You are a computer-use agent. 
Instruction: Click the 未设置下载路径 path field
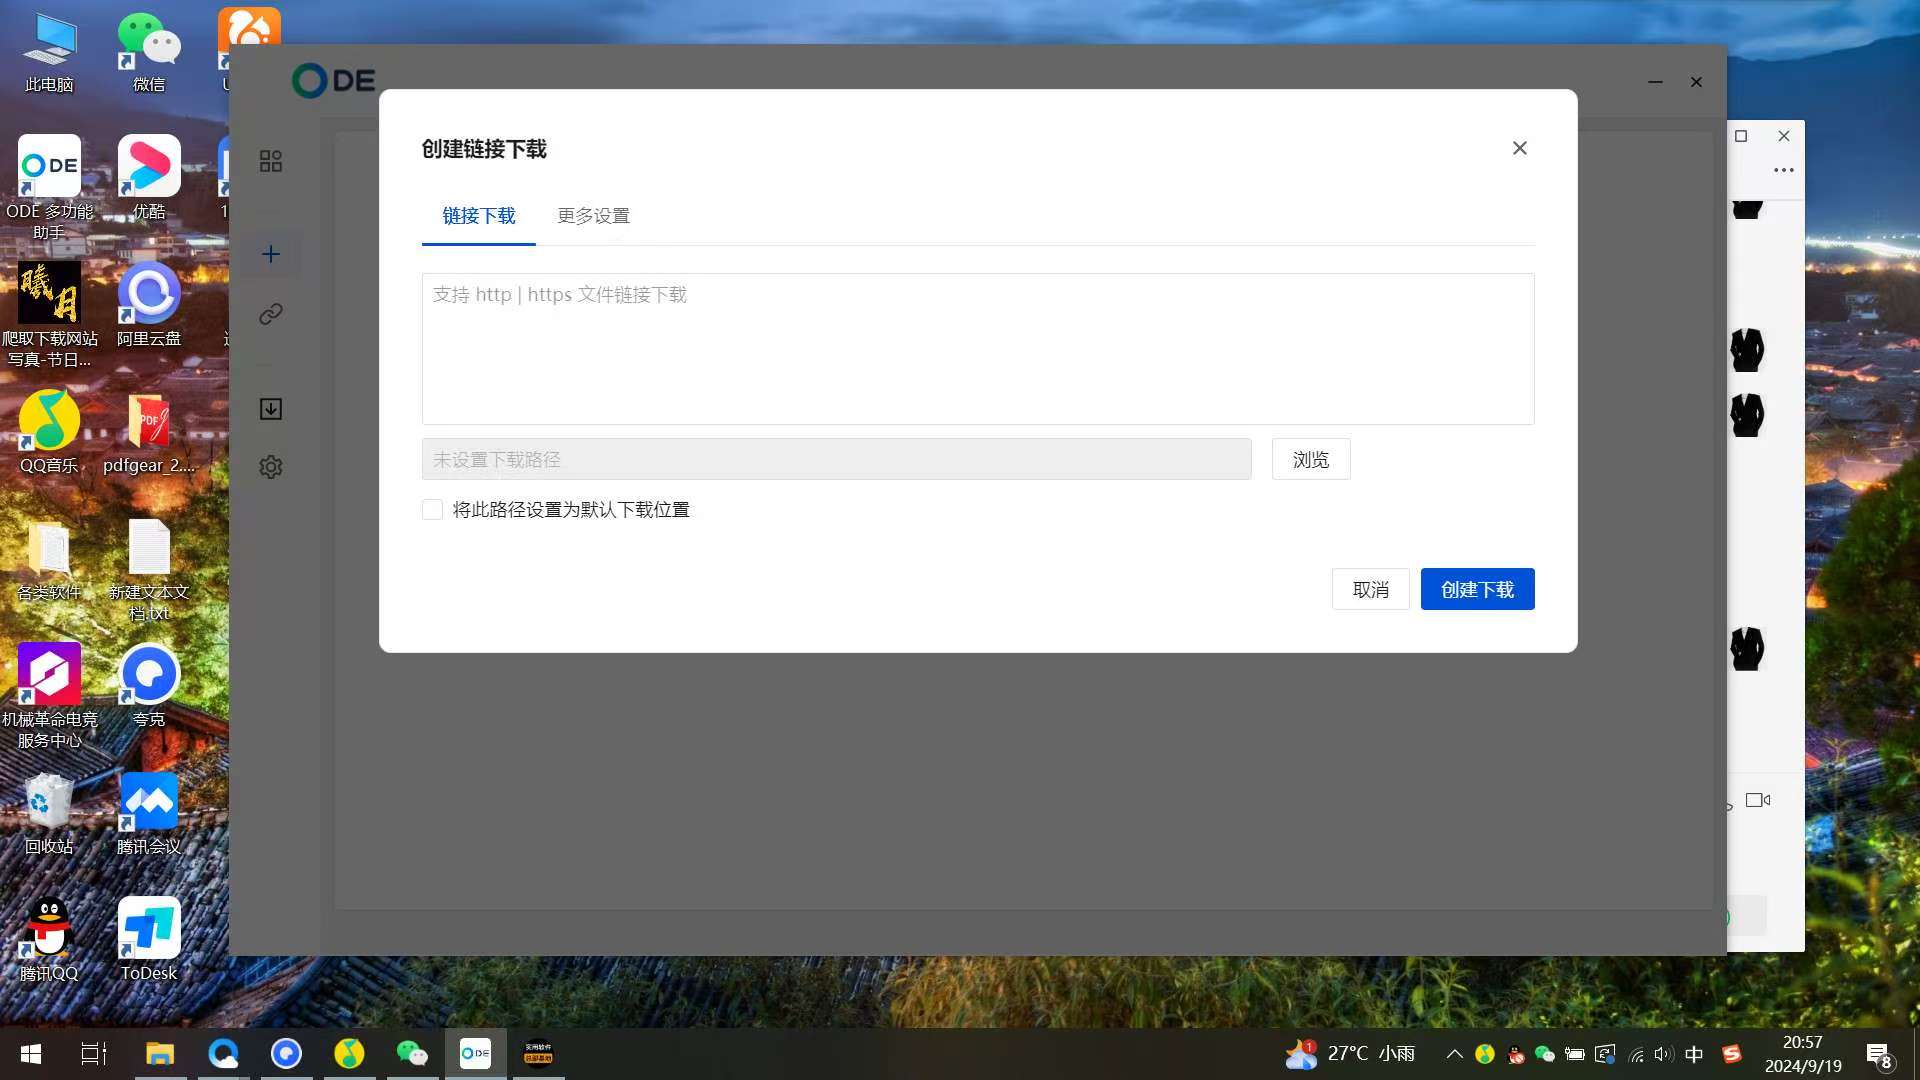(x=836, y=460)
